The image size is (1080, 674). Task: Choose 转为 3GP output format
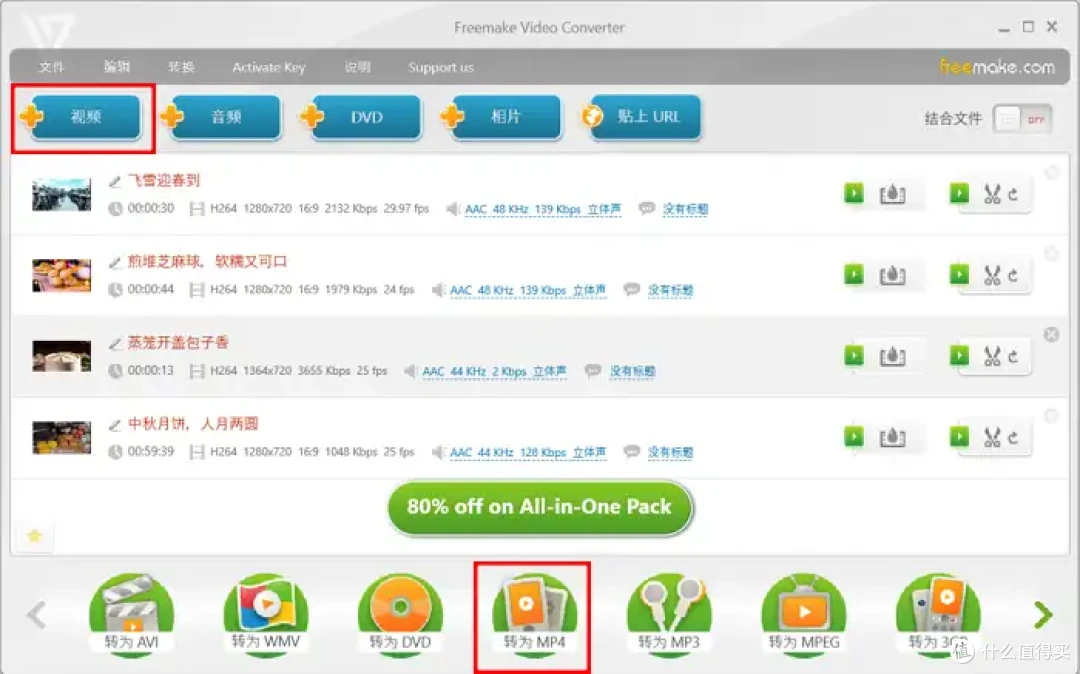tap(938, 615)
